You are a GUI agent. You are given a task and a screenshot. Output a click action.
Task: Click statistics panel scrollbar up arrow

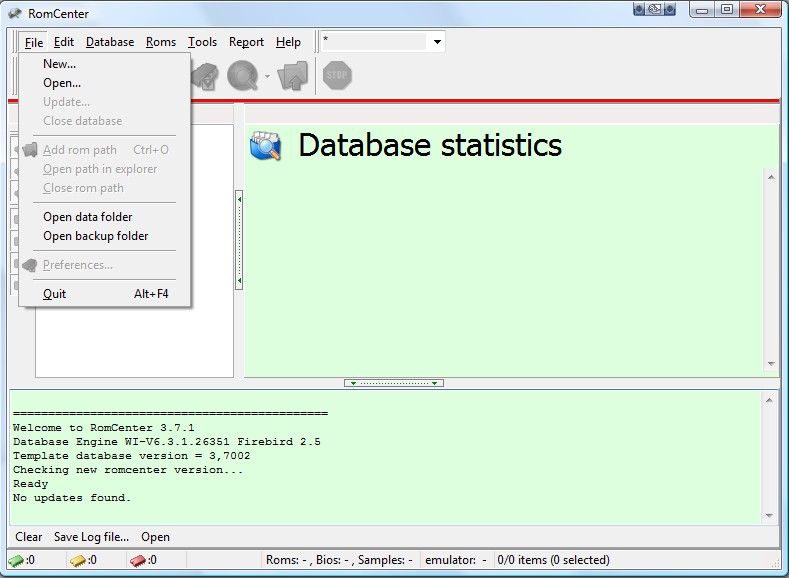point(771,177)
